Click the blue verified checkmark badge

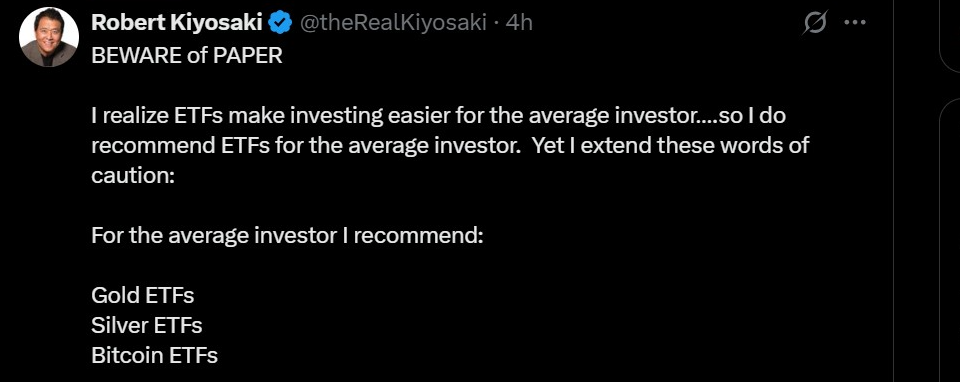[x=281, y=23]
